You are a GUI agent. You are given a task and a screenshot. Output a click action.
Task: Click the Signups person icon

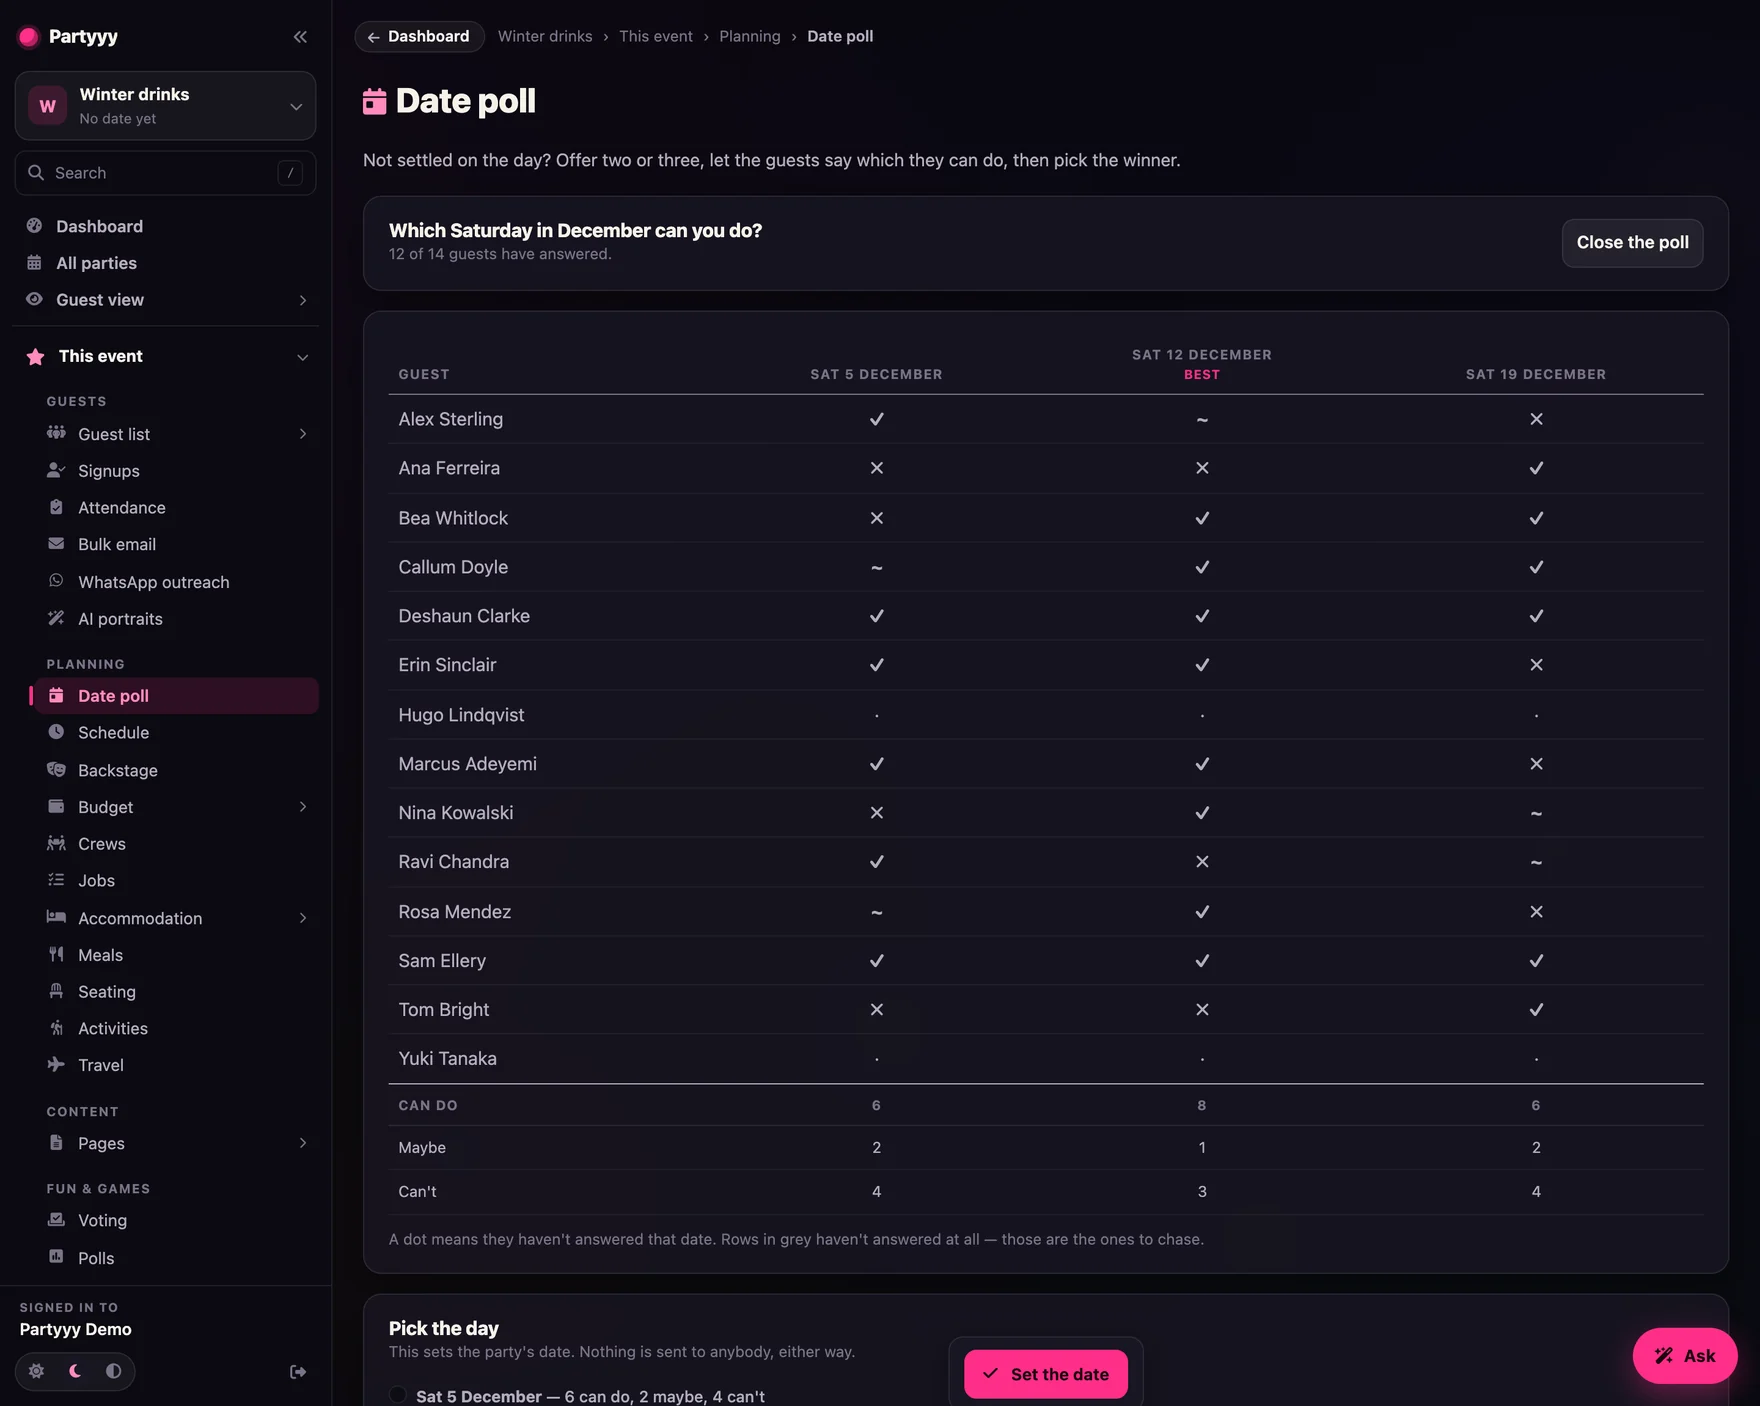pos(56,470)
